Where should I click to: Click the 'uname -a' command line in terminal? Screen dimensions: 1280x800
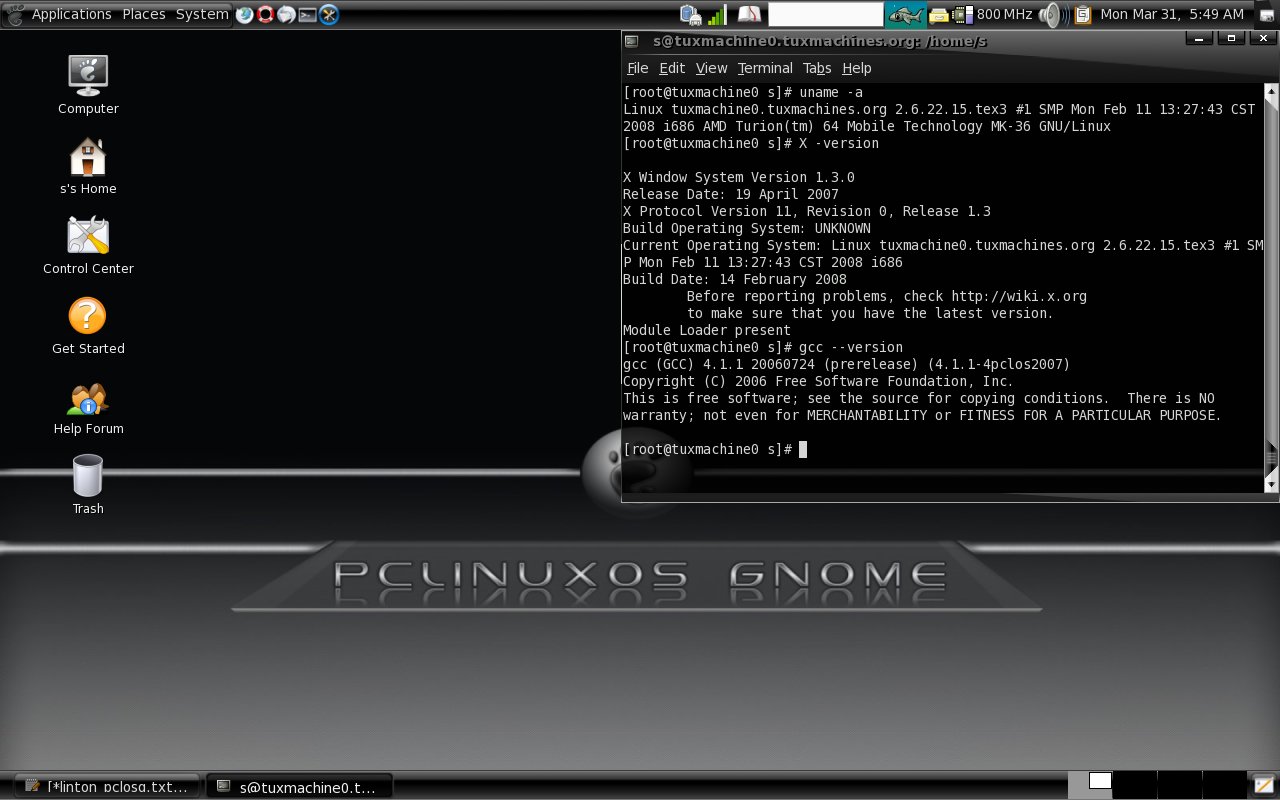tap(743, 92)
